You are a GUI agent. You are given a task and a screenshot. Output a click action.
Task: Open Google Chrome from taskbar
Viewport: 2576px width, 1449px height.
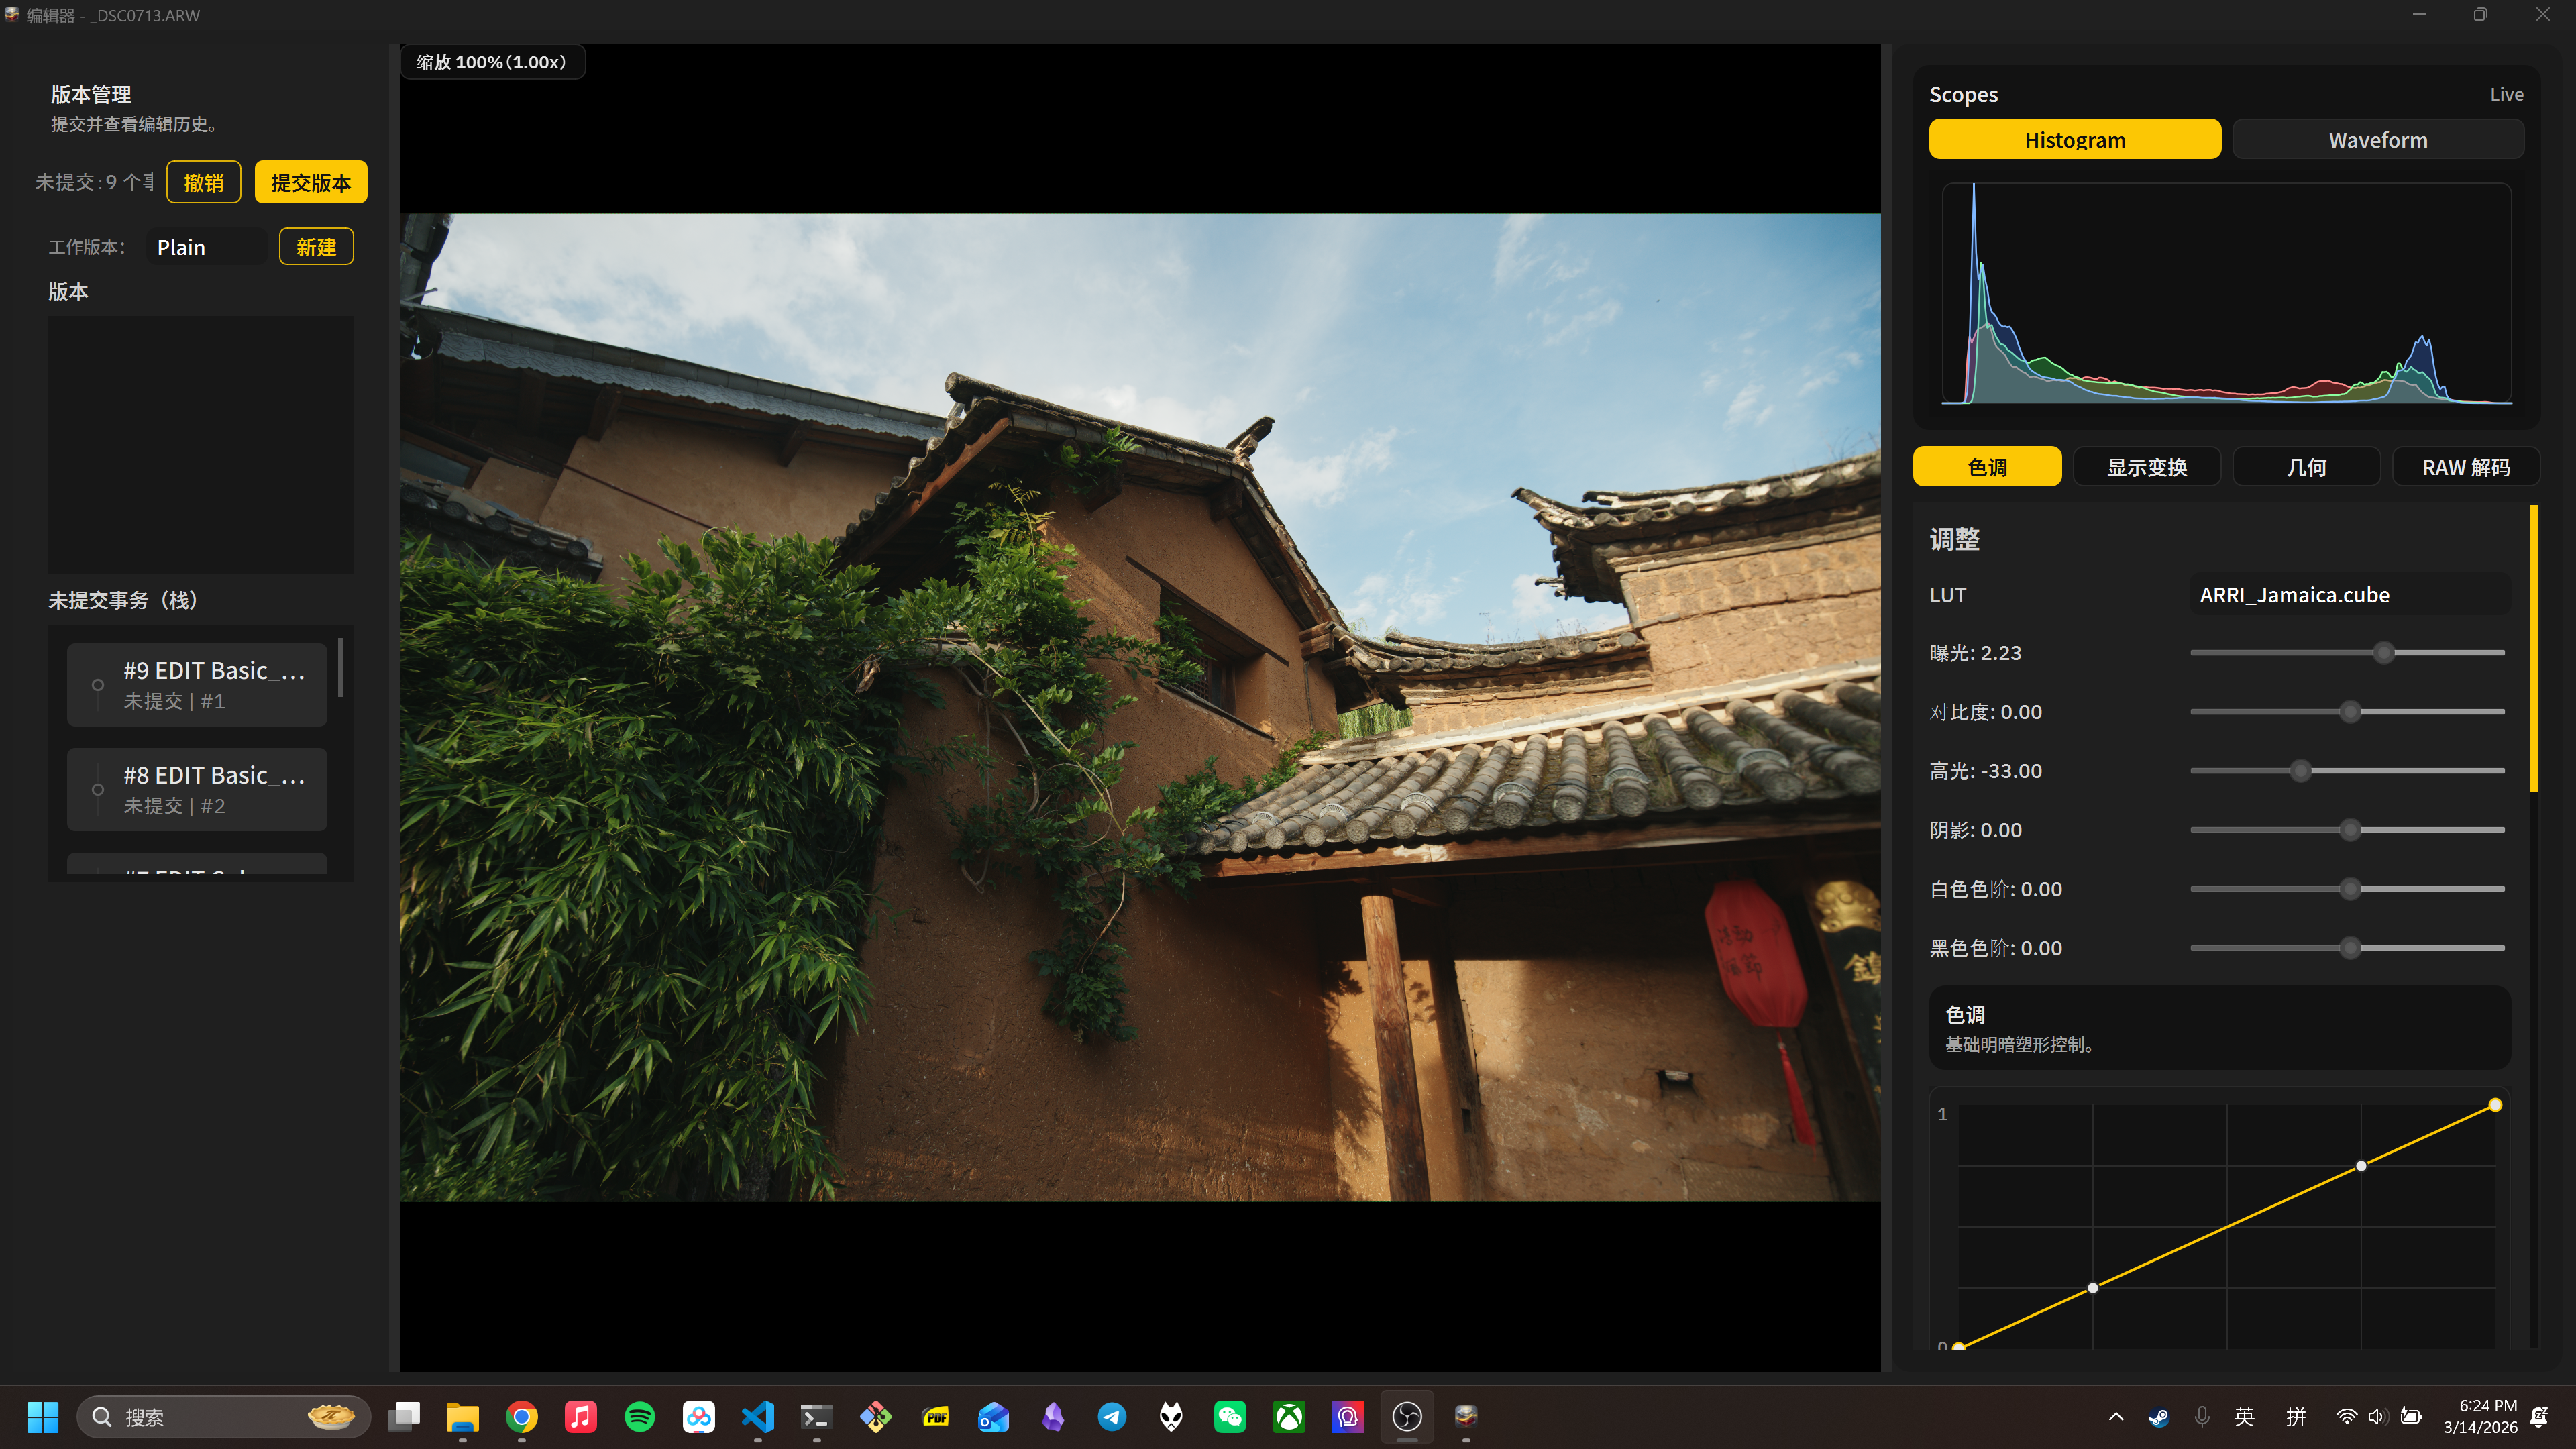coord(521,1416)
